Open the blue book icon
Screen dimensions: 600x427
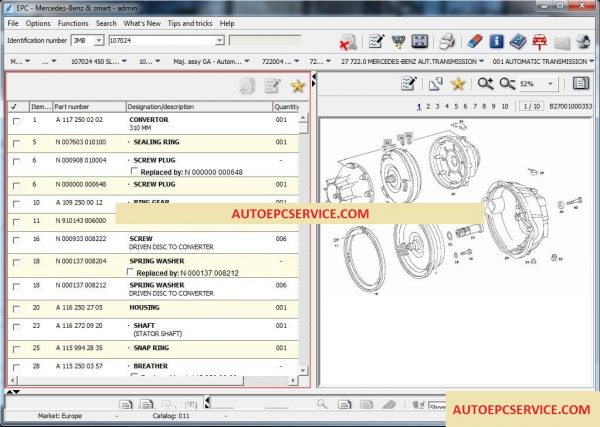point(518,41)
